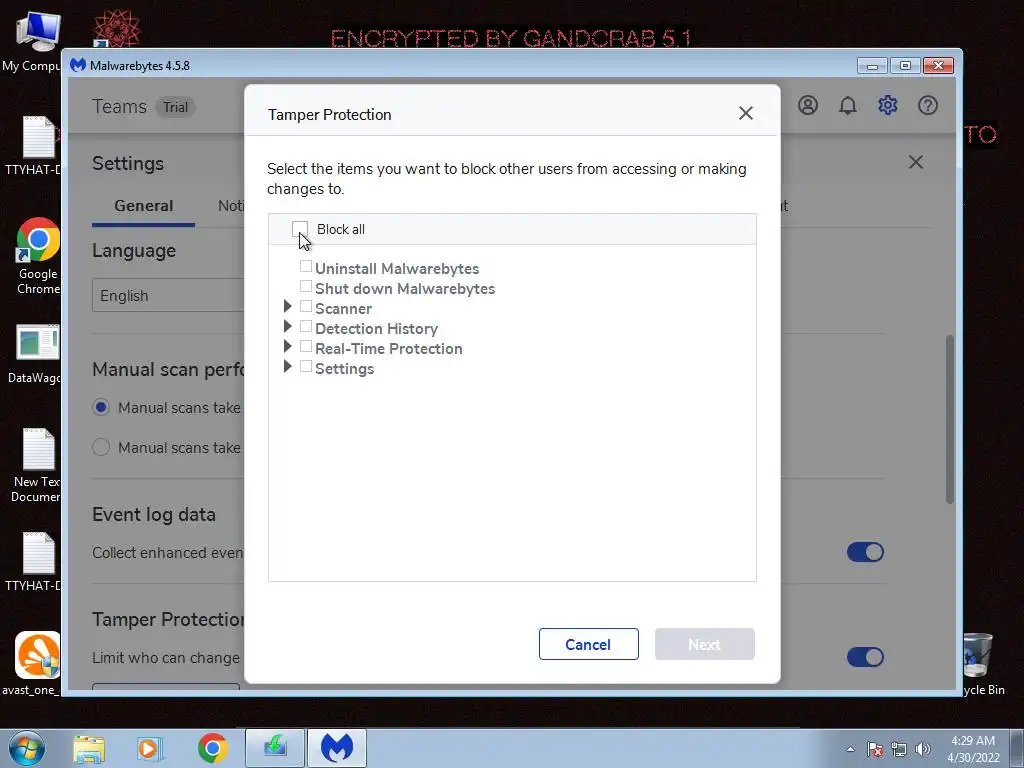Image resolution: width=1024 pixels, height=768 pixels.
Task: Select the first Manual scans radio option
Action: (x=101, y=408)
